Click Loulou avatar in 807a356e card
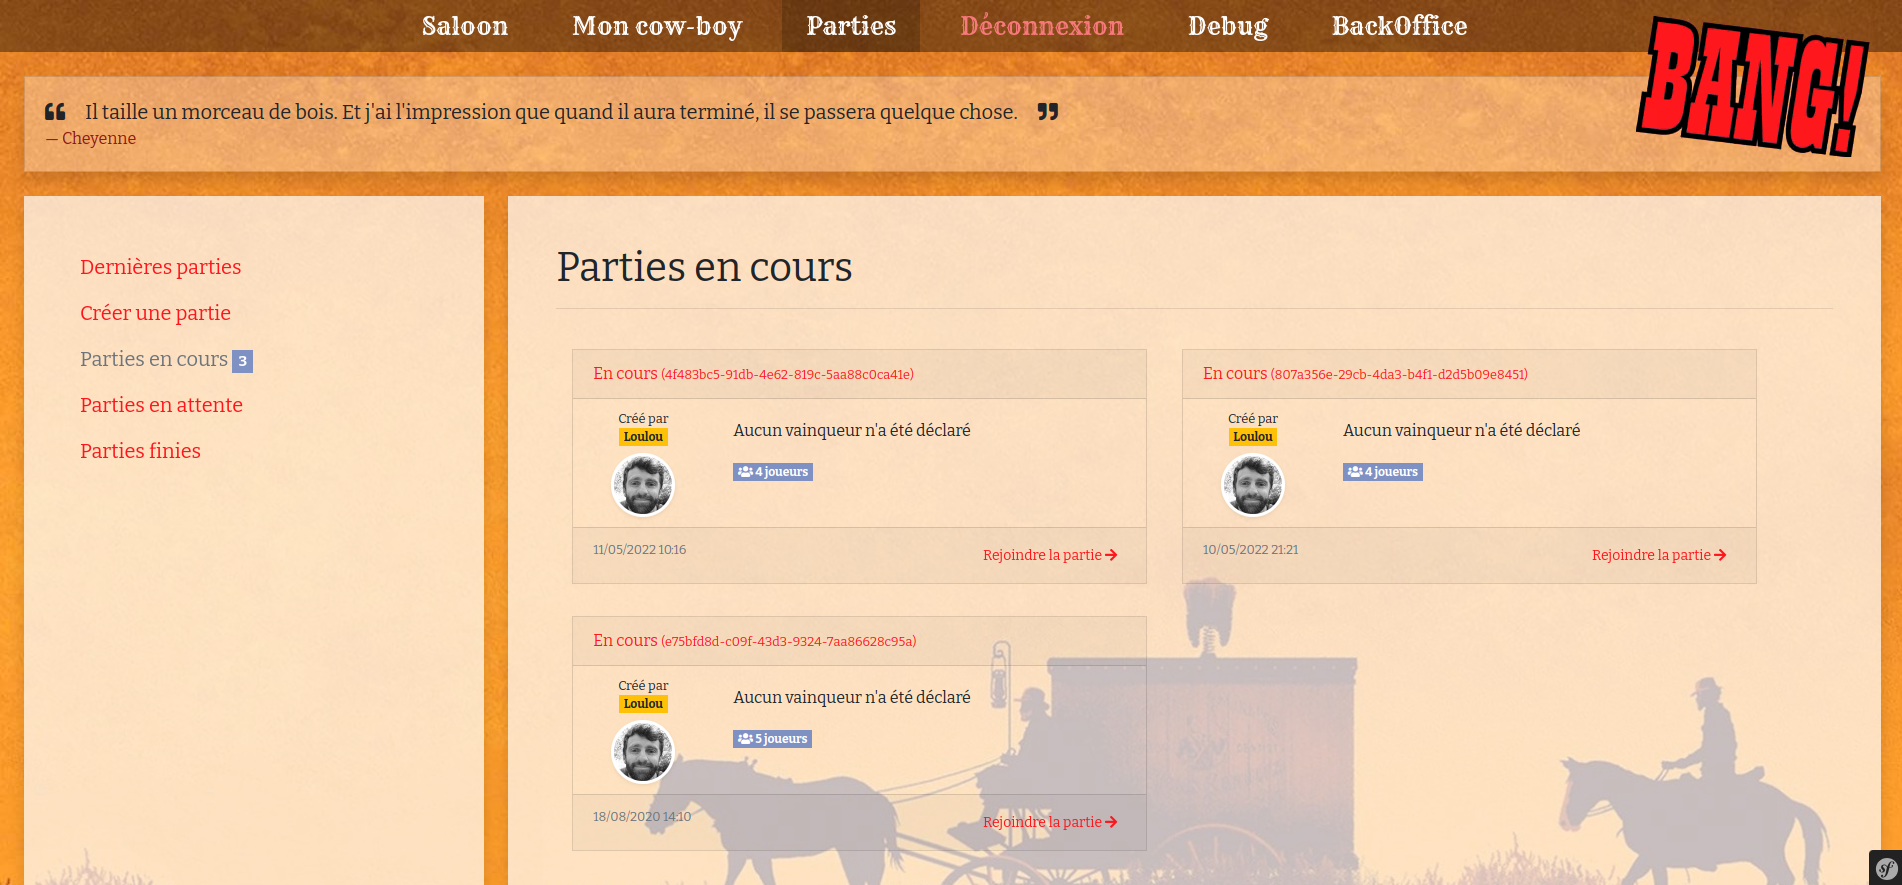The image size is (1902, 885). tap(1253, 485)
